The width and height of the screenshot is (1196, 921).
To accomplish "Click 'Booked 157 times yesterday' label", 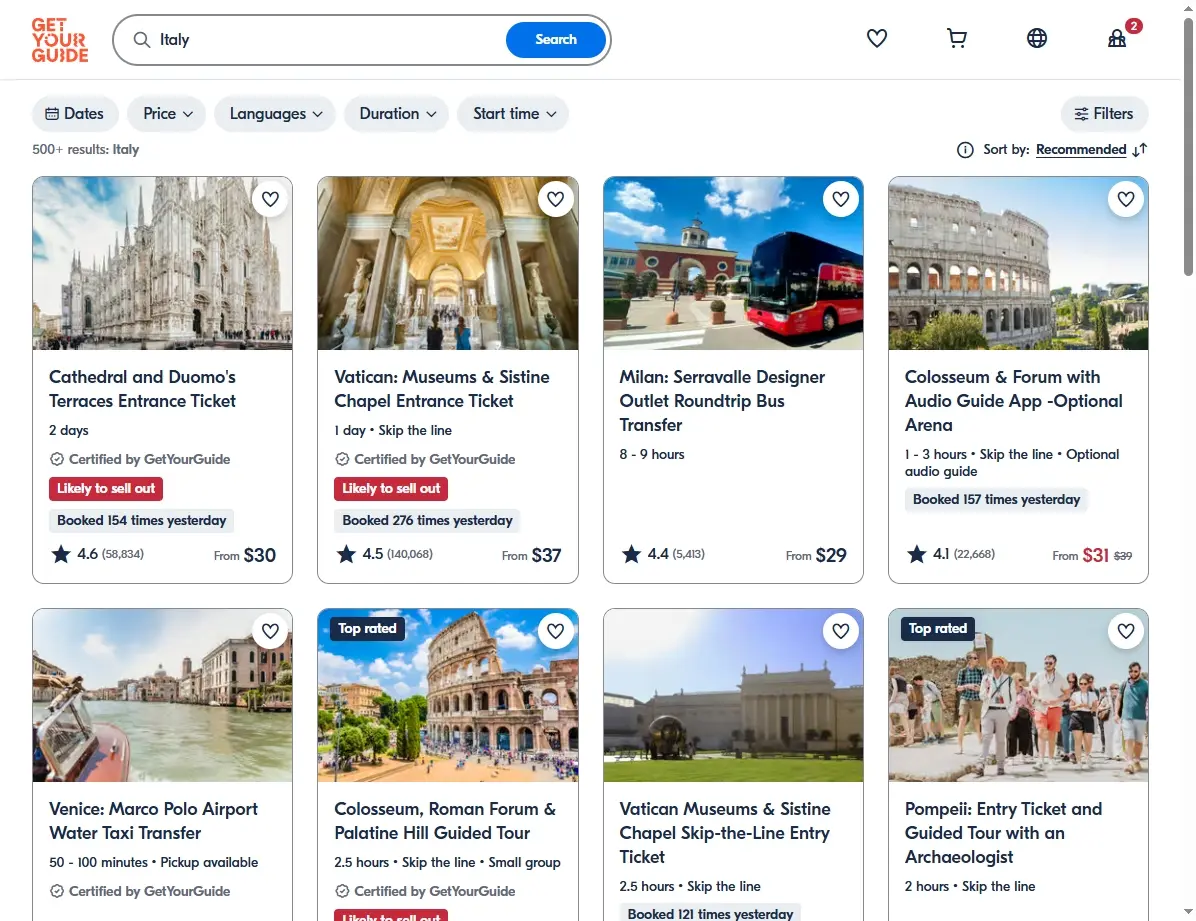I will click(996, 500).
